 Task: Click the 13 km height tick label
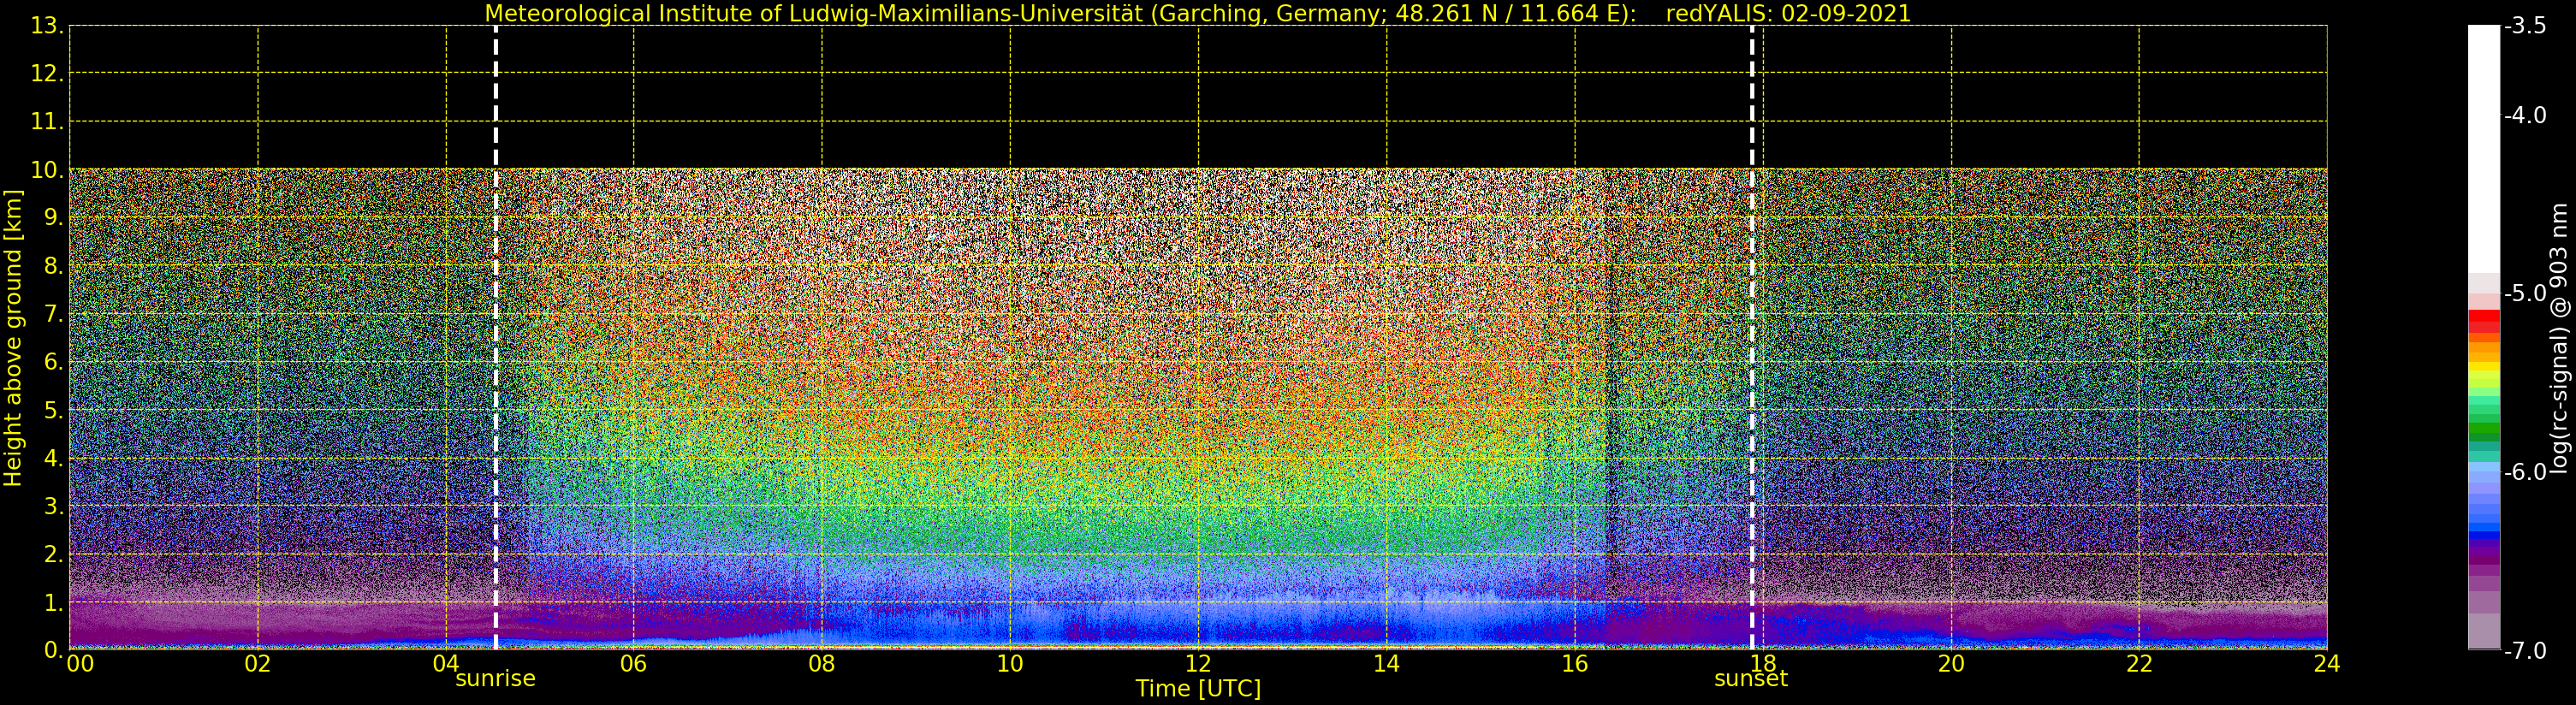(46, 26)
